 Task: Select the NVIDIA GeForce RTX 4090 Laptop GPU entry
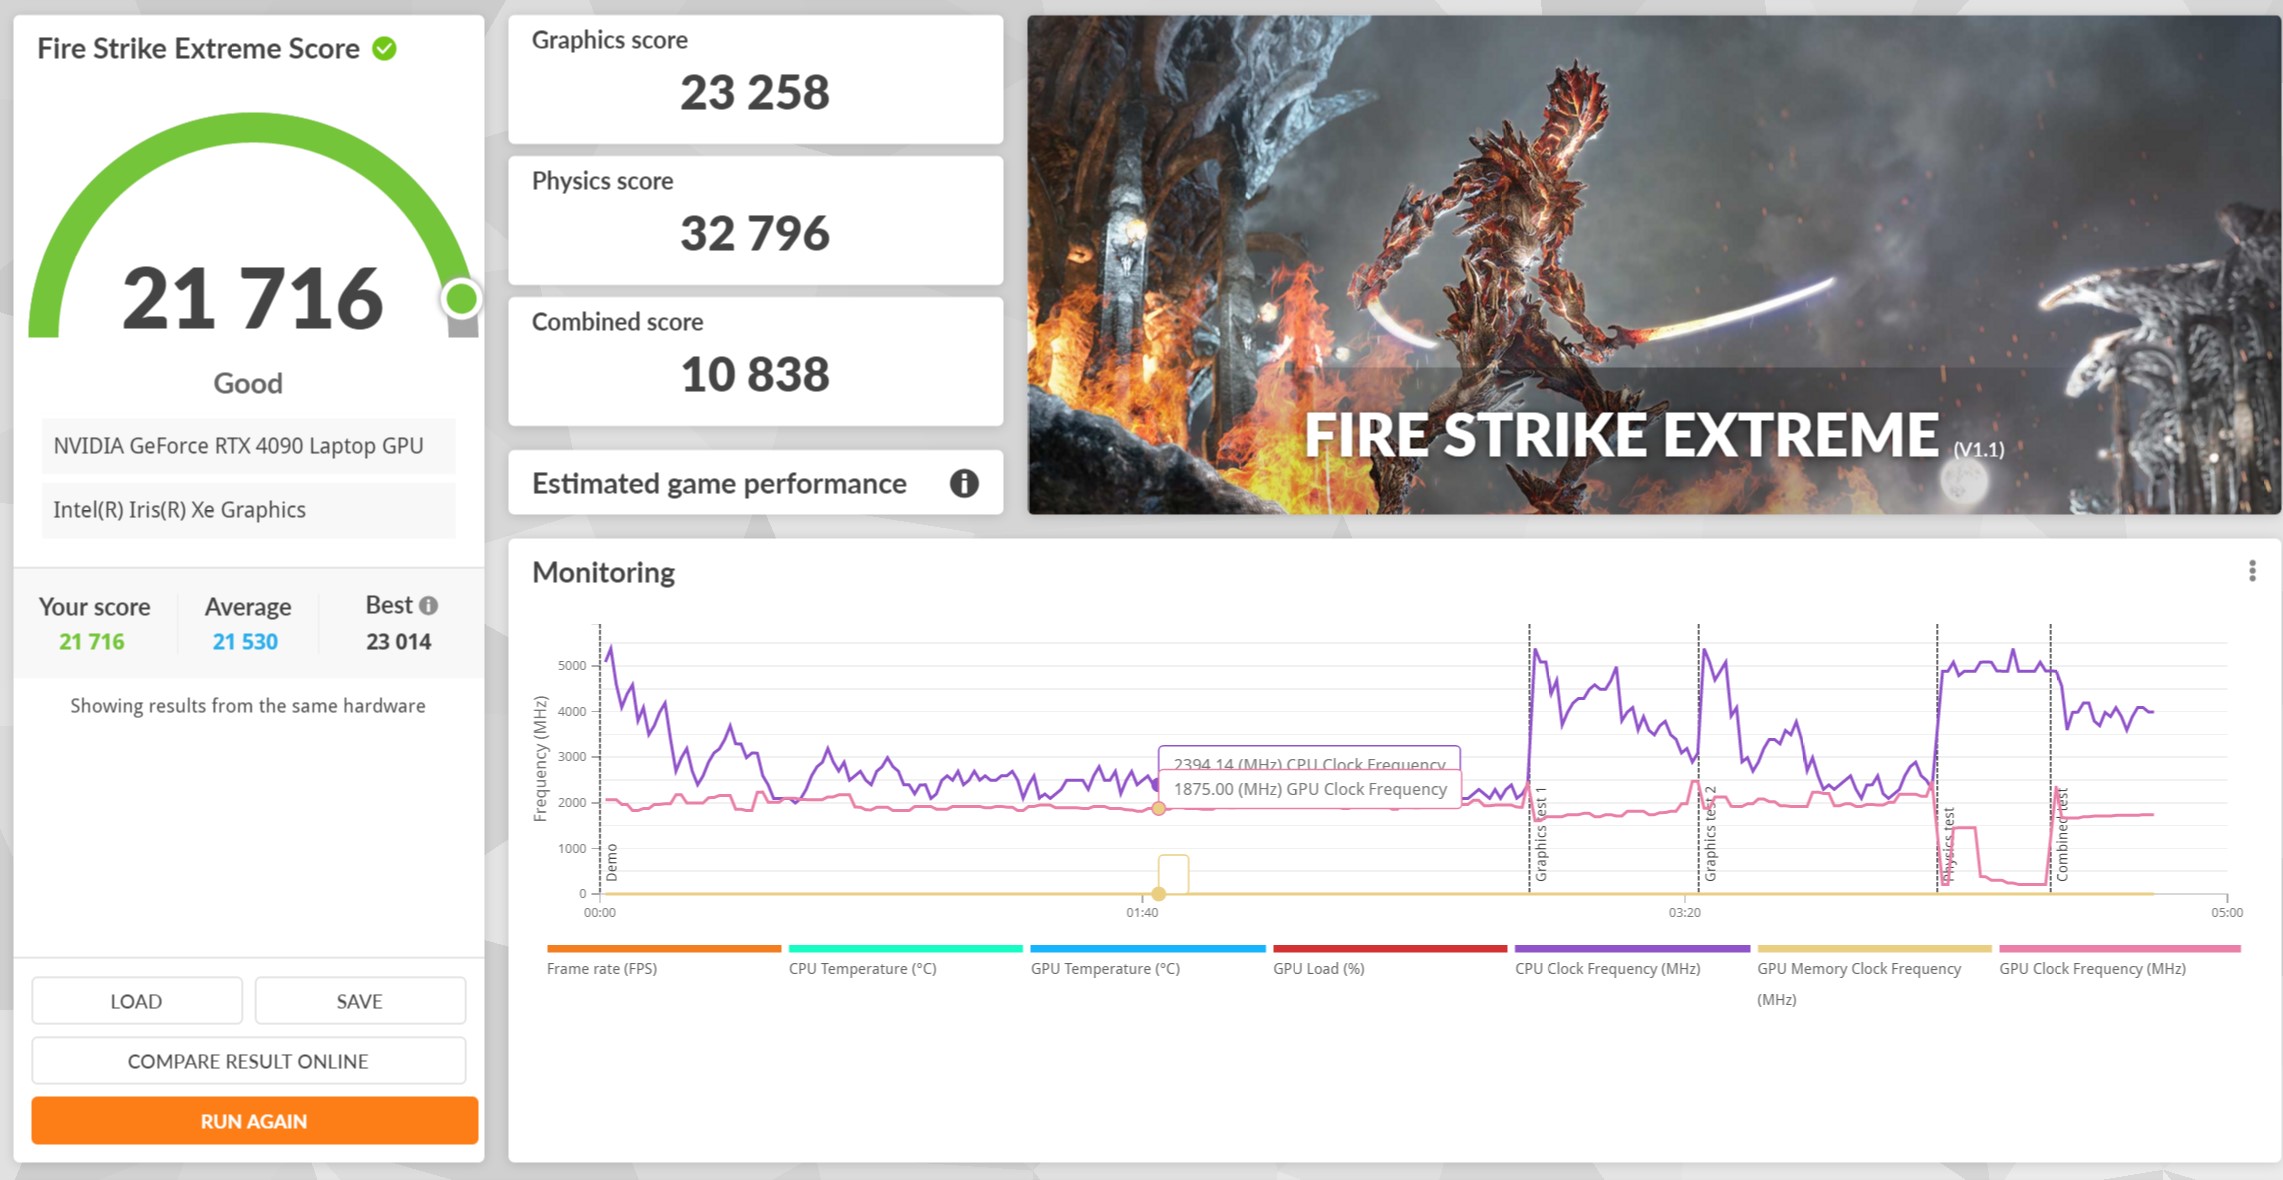click(239, 446)
